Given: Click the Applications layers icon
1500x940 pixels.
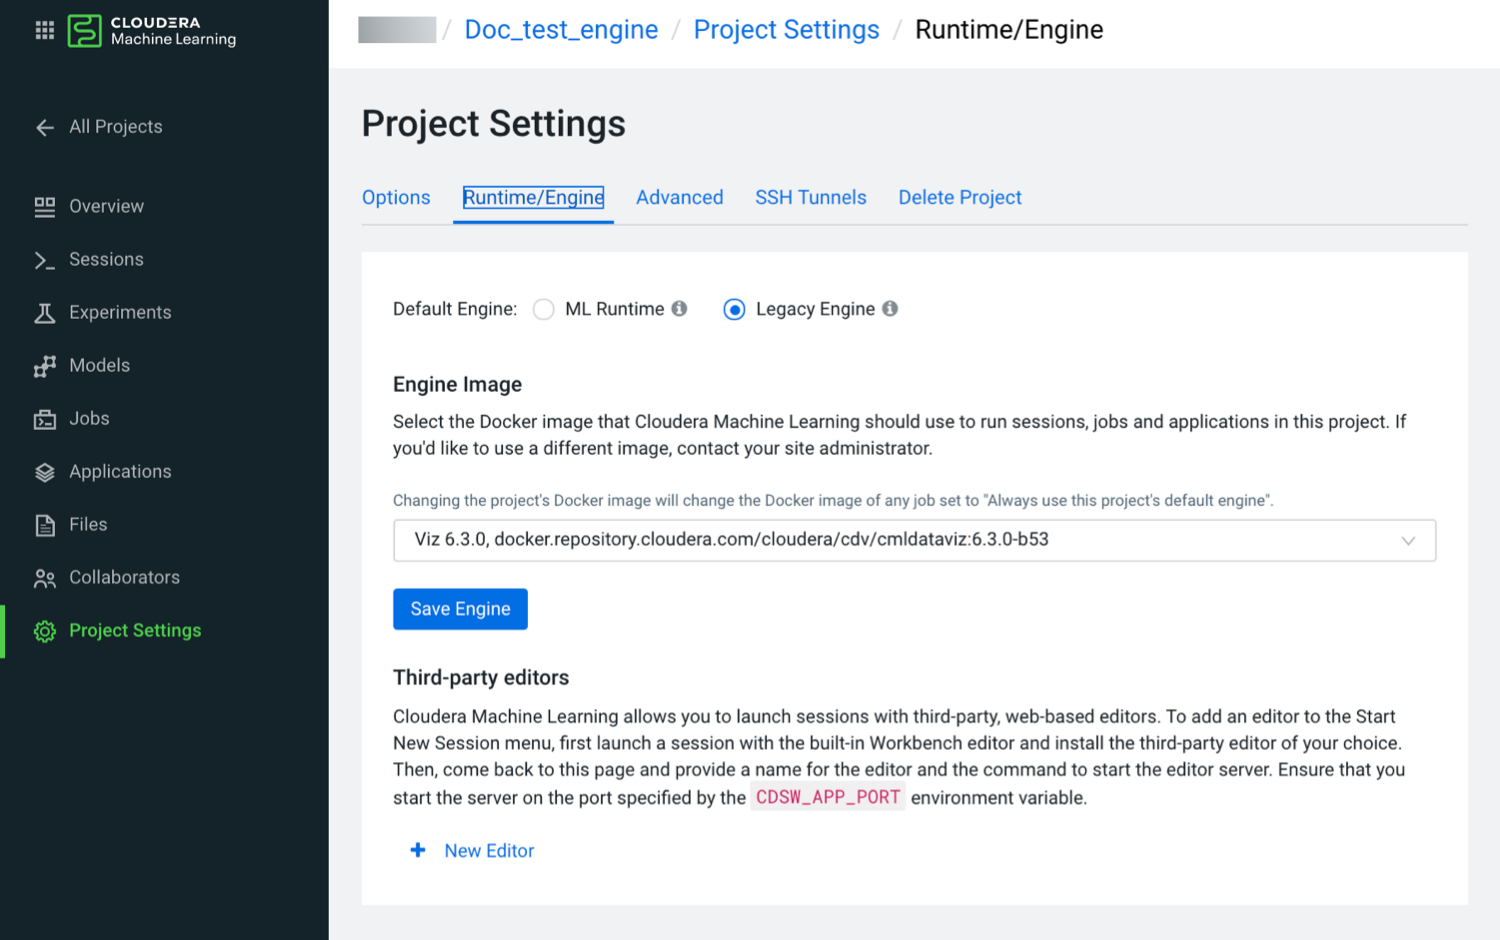Looking at the screenshot, I should point(44,472).
